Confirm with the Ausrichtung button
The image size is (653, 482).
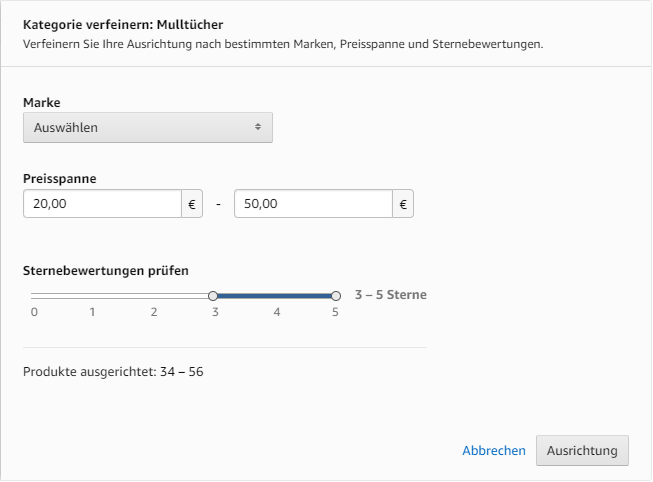tap(582, 451)
